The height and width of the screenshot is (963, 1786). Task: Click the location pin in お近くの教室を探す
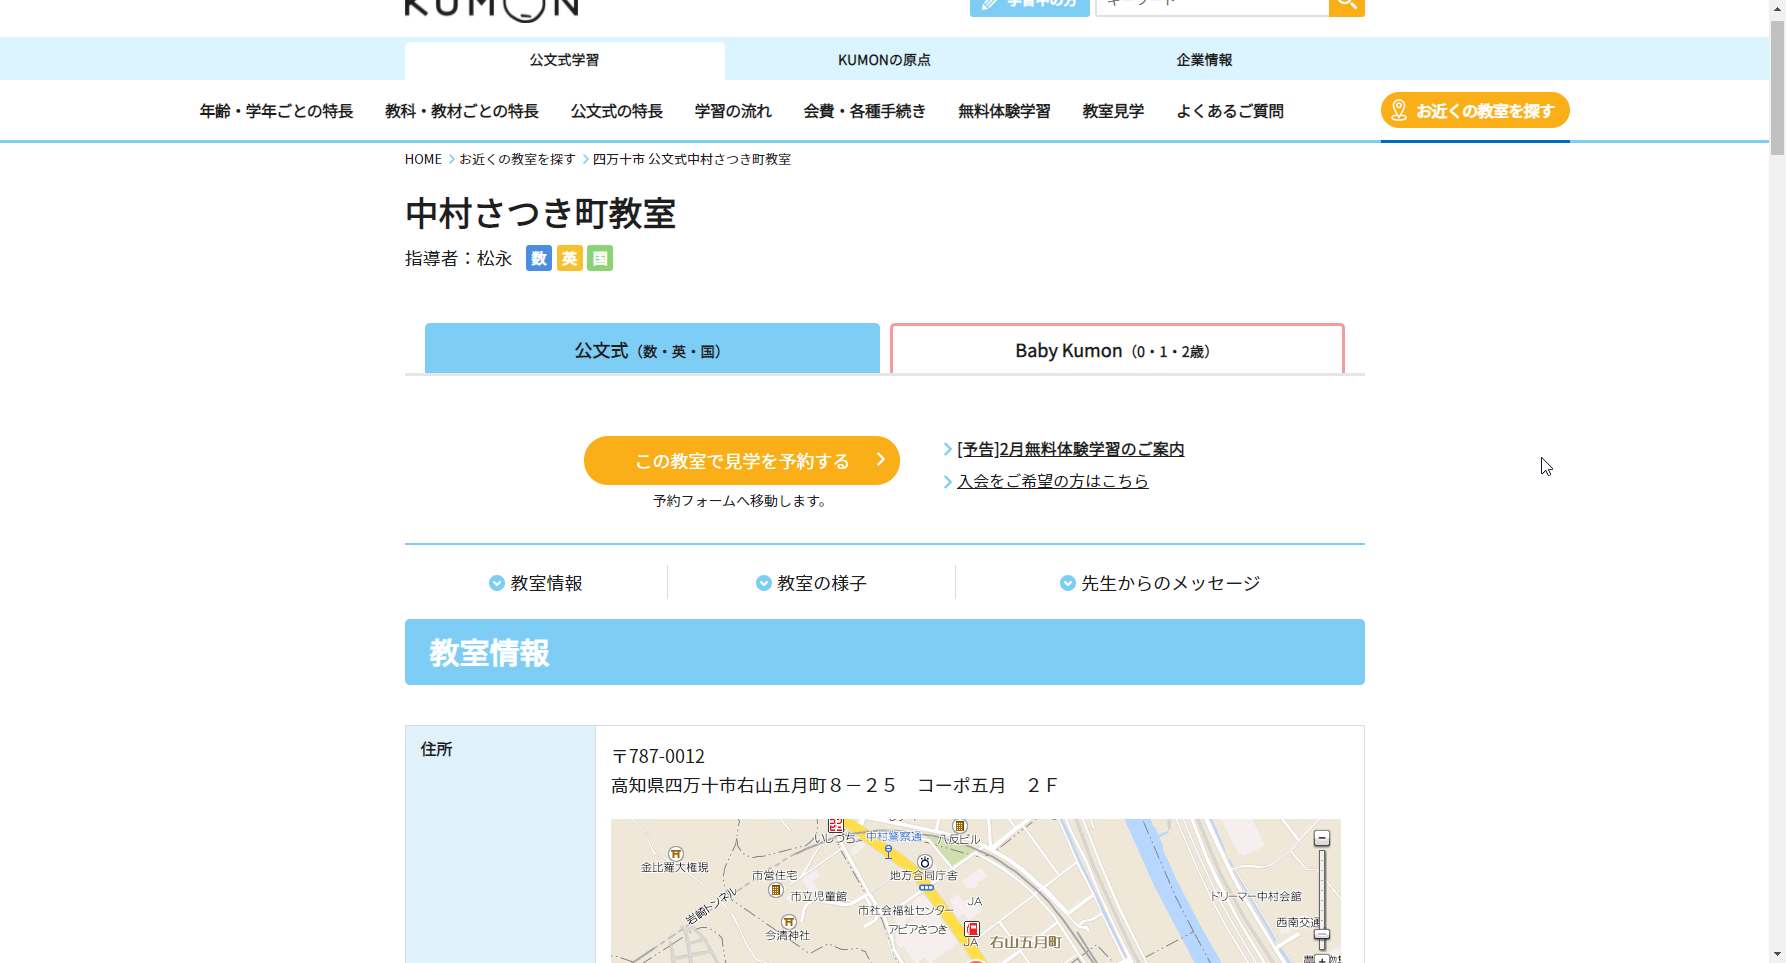pyautogui.click(x=1399, y=110)
